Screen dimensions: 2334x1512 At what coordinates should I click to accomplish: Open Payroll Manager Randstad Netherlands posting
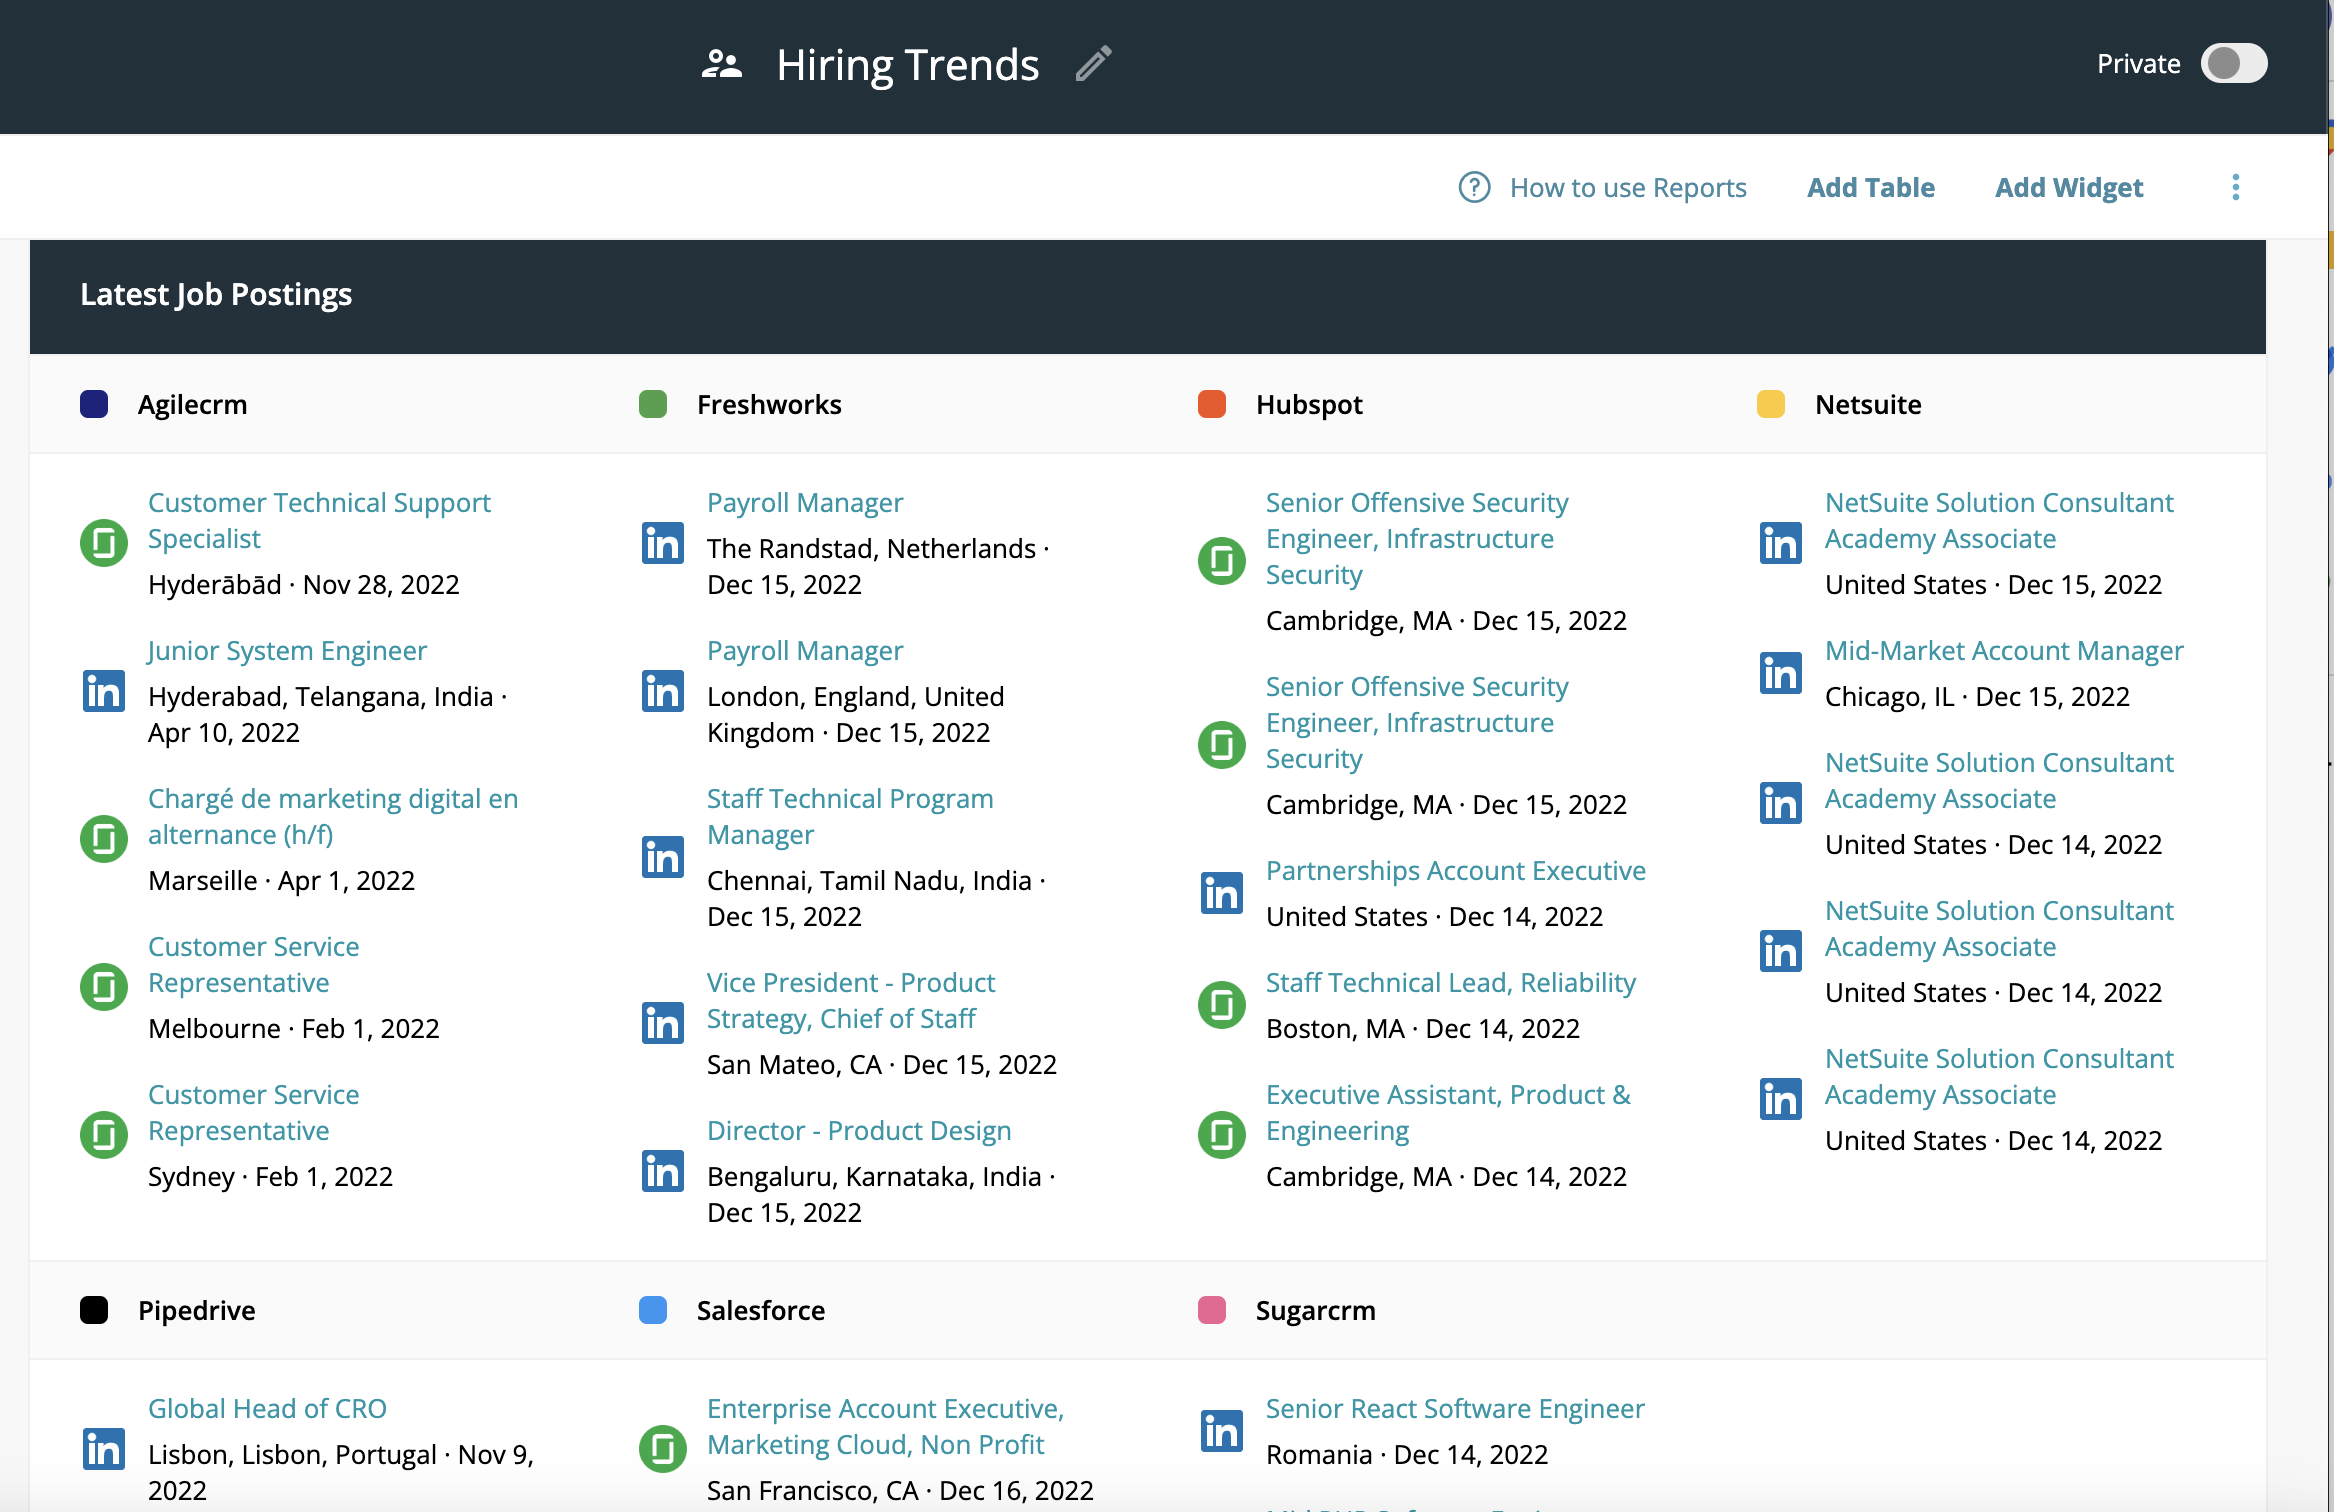pos(805,502)
